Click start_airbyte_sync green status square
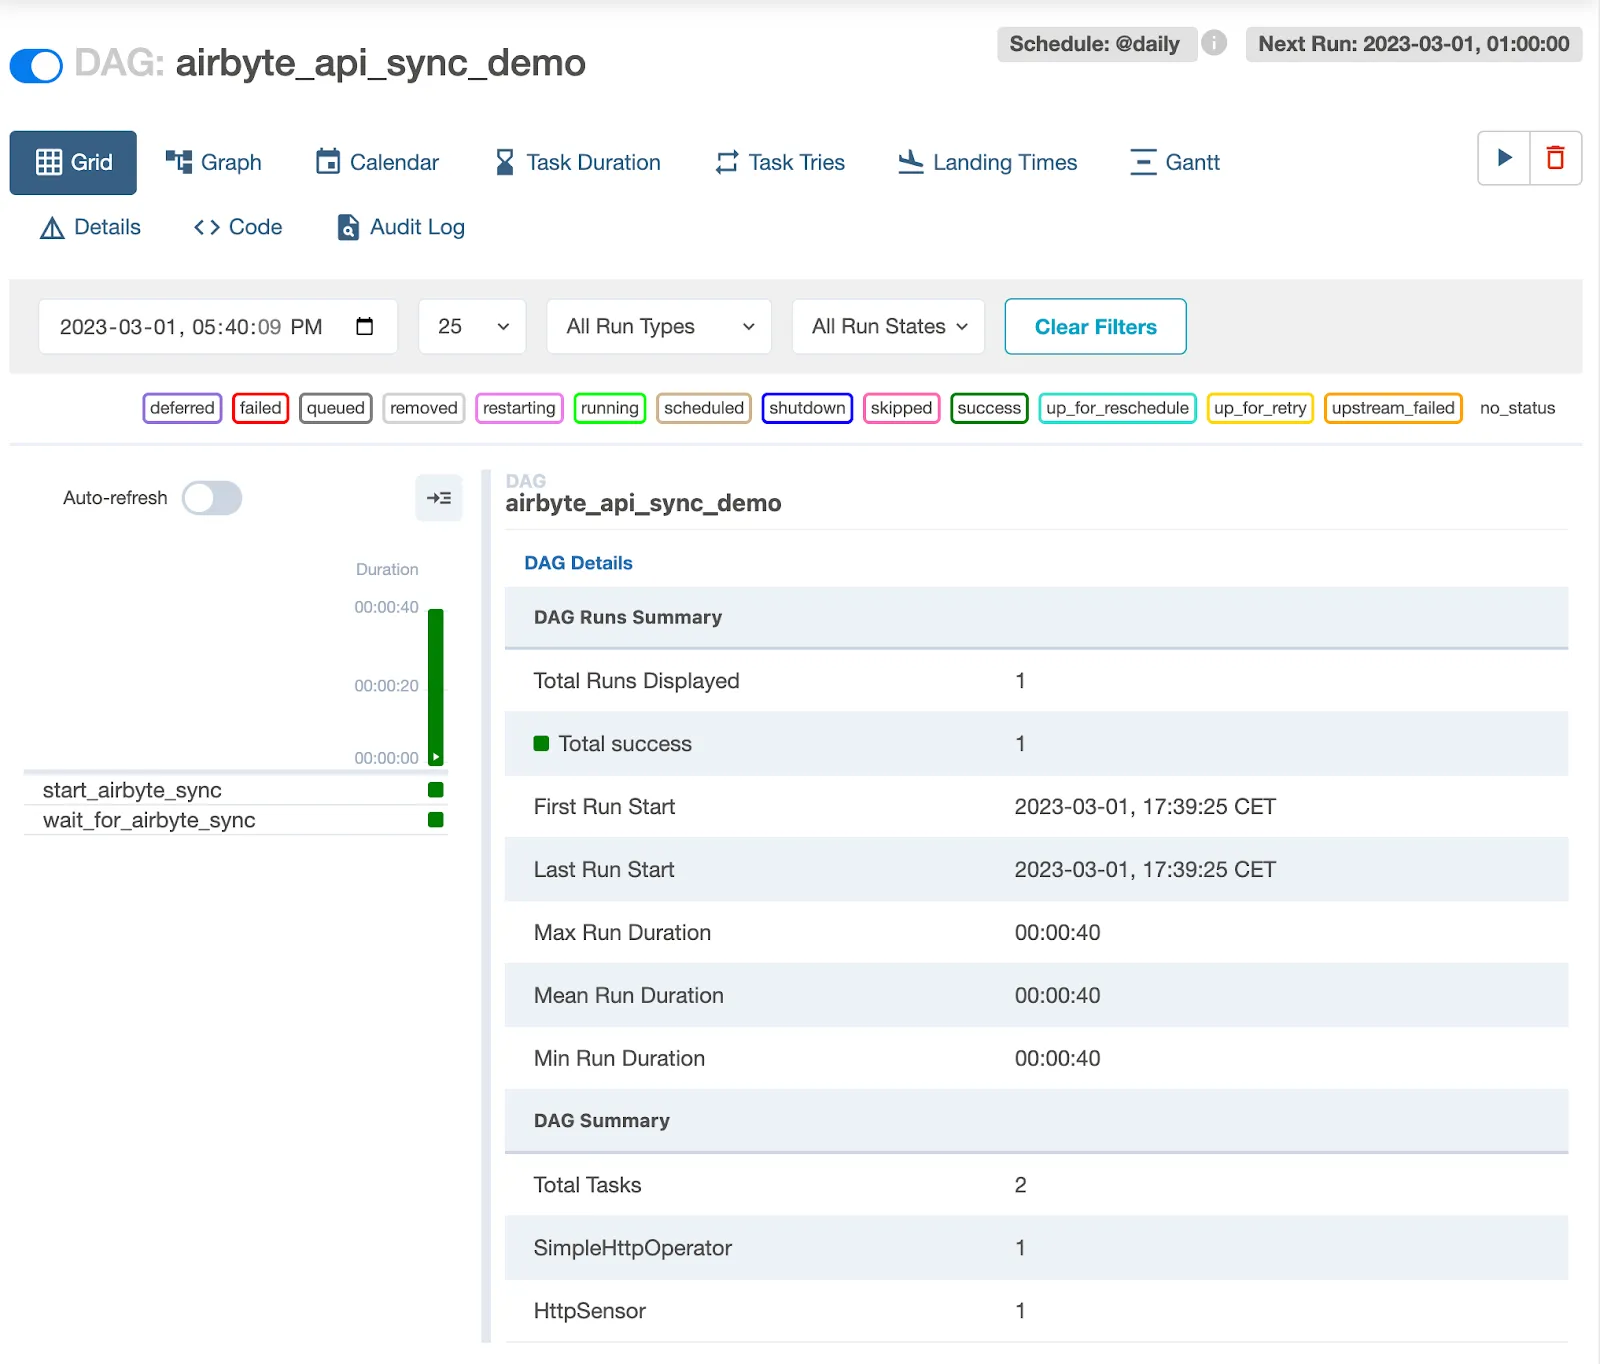 pos(436,790)
